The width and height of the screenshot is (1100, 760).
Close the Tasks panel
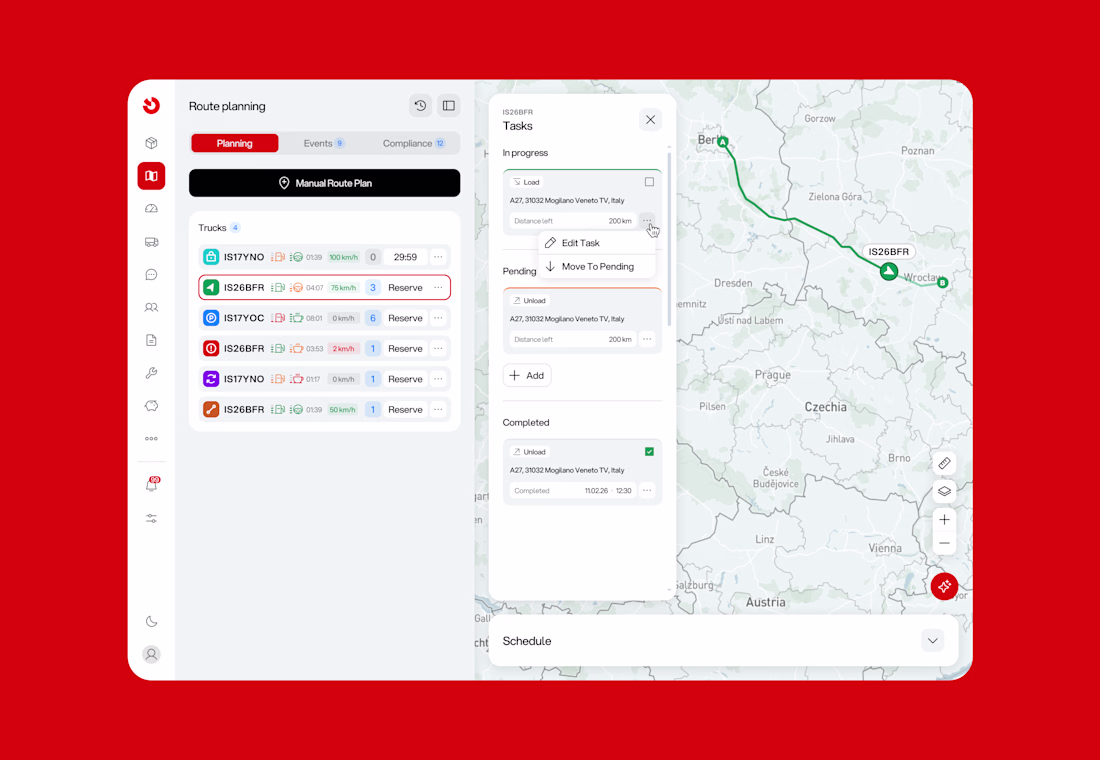coord(650,120)
